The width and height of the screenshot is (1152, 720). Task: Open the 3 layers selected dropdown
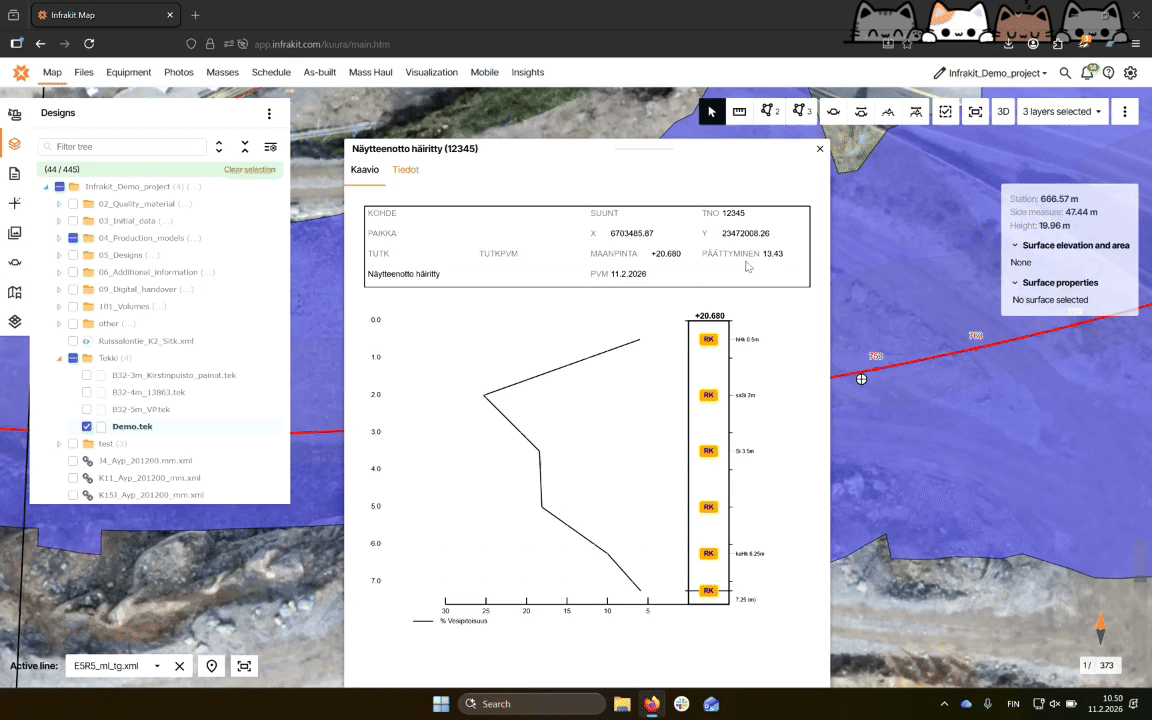point(1061,112)
